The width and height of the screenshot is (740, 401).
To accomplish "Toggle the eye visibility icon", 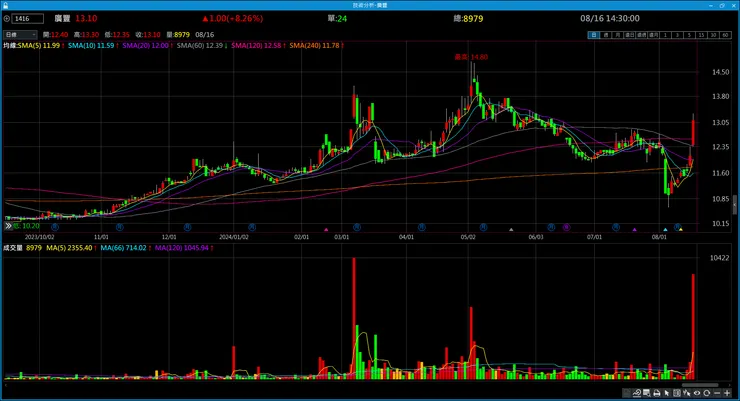I will click(697, 393).
